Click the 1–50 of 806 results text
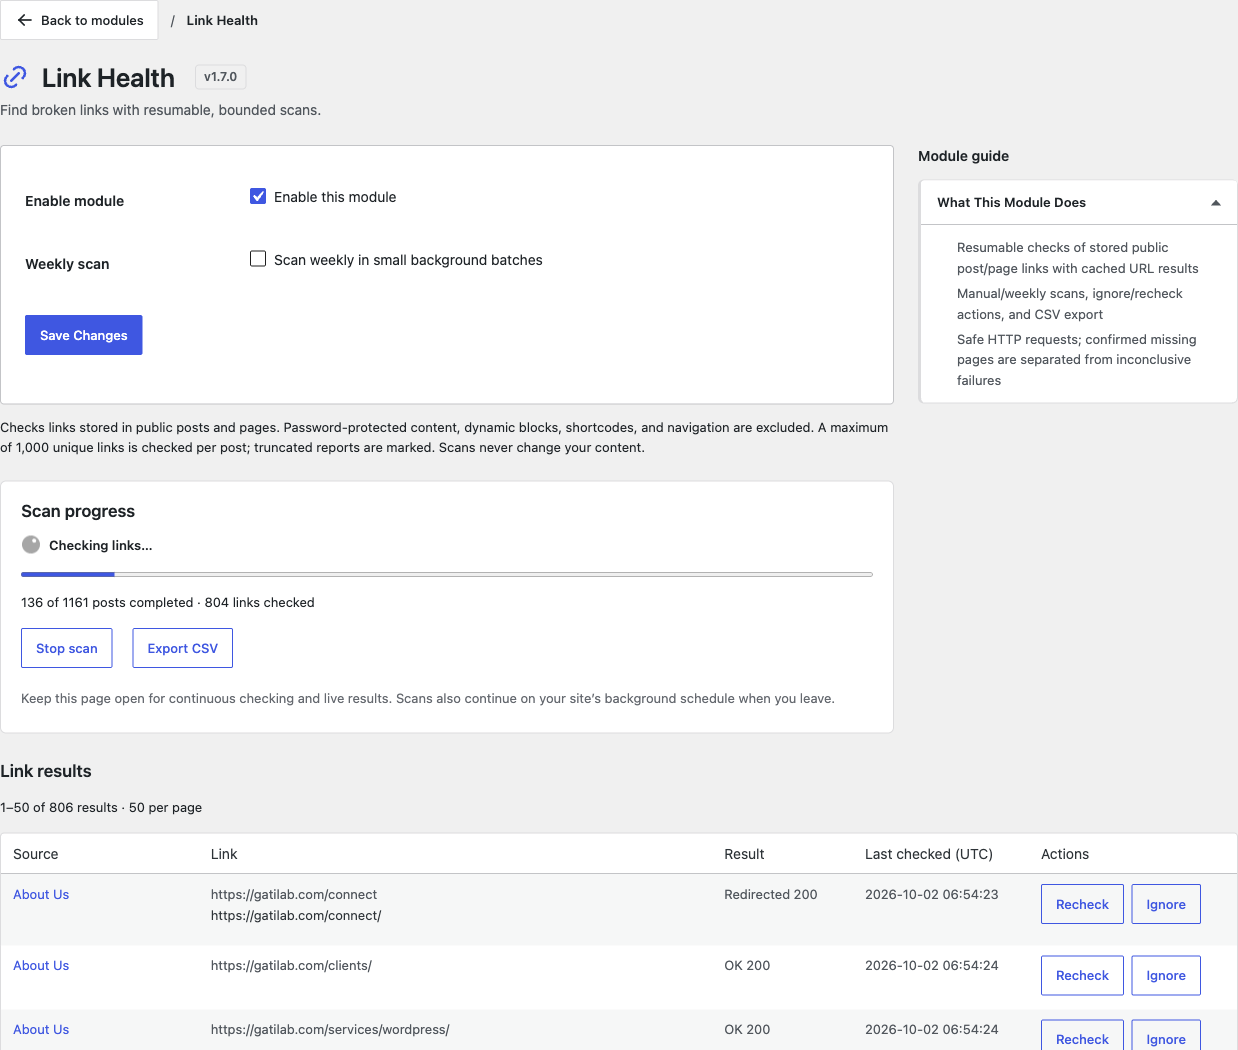Image resolution: width=1238 pixels, height=1050 pixels. pyautogui.click(x=59, y=807)
